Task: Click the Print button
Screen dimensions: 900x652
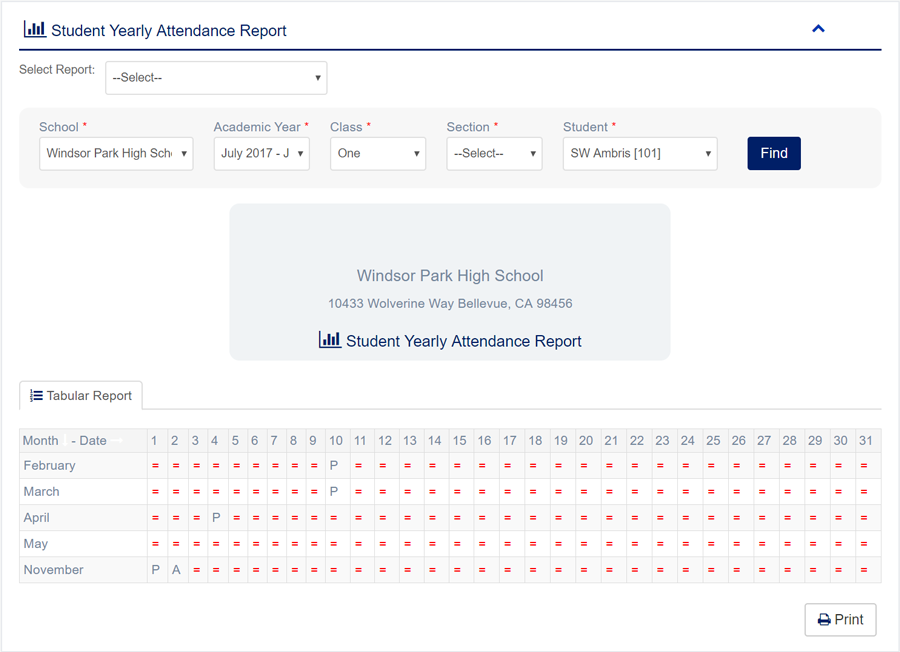Action: pyautogui.click(x=840, y=620)
